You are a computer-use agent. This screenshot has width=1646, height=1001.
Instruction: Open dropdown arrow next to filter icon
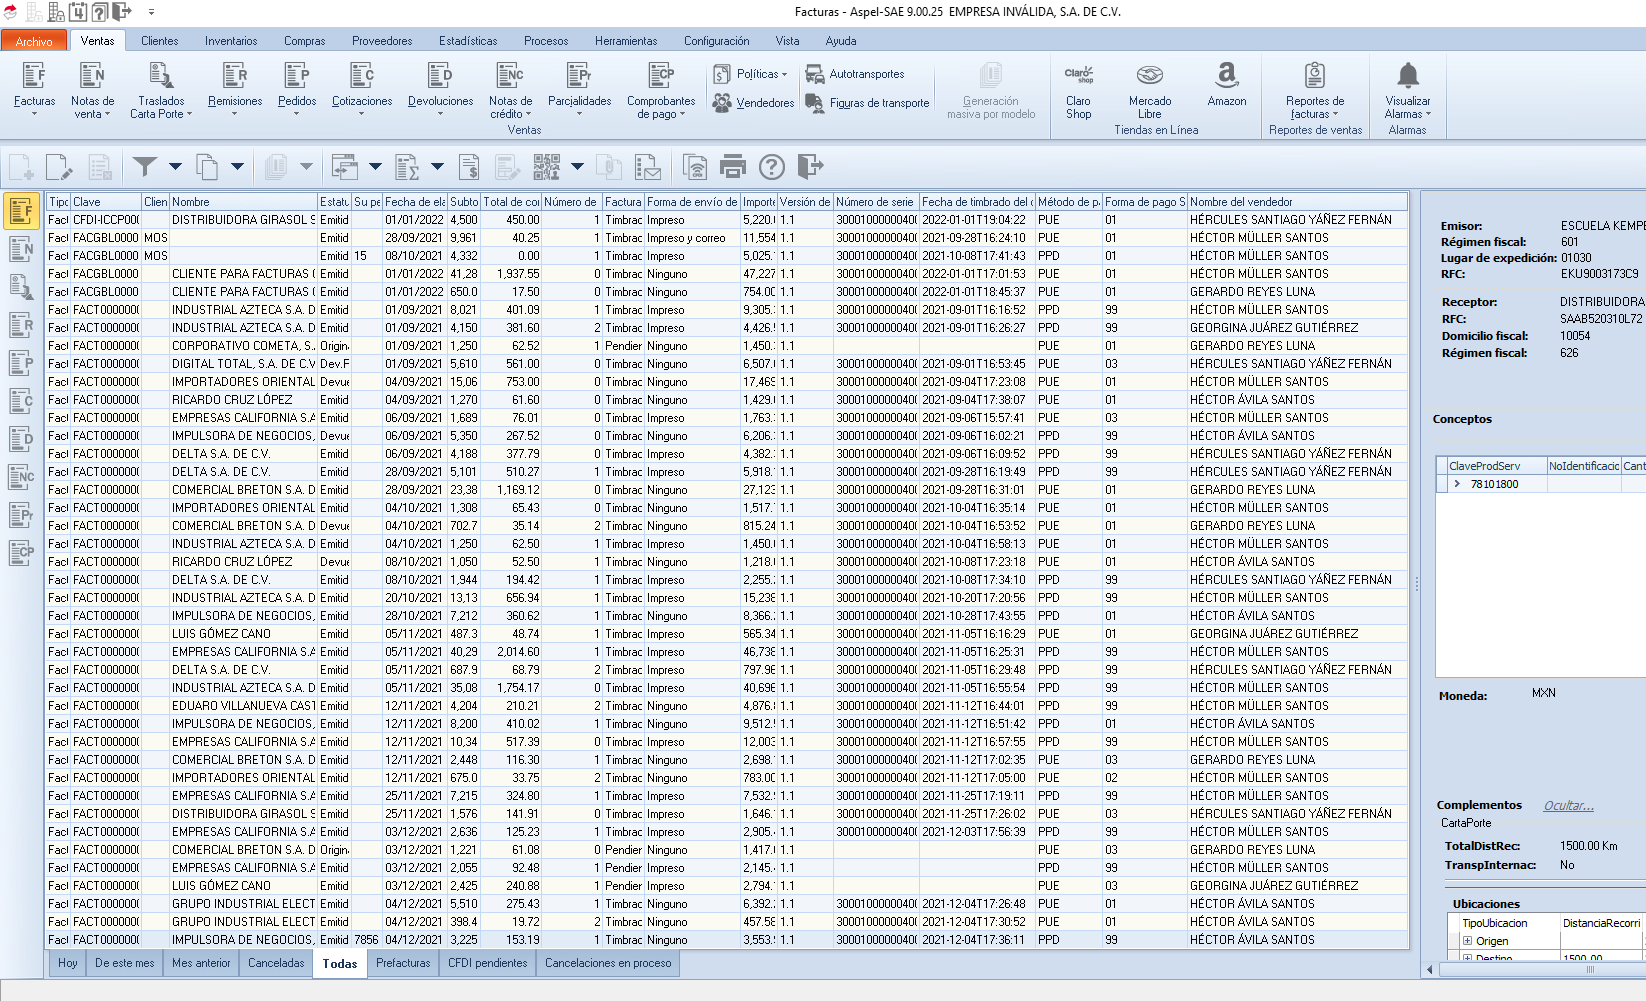point(175,167)
